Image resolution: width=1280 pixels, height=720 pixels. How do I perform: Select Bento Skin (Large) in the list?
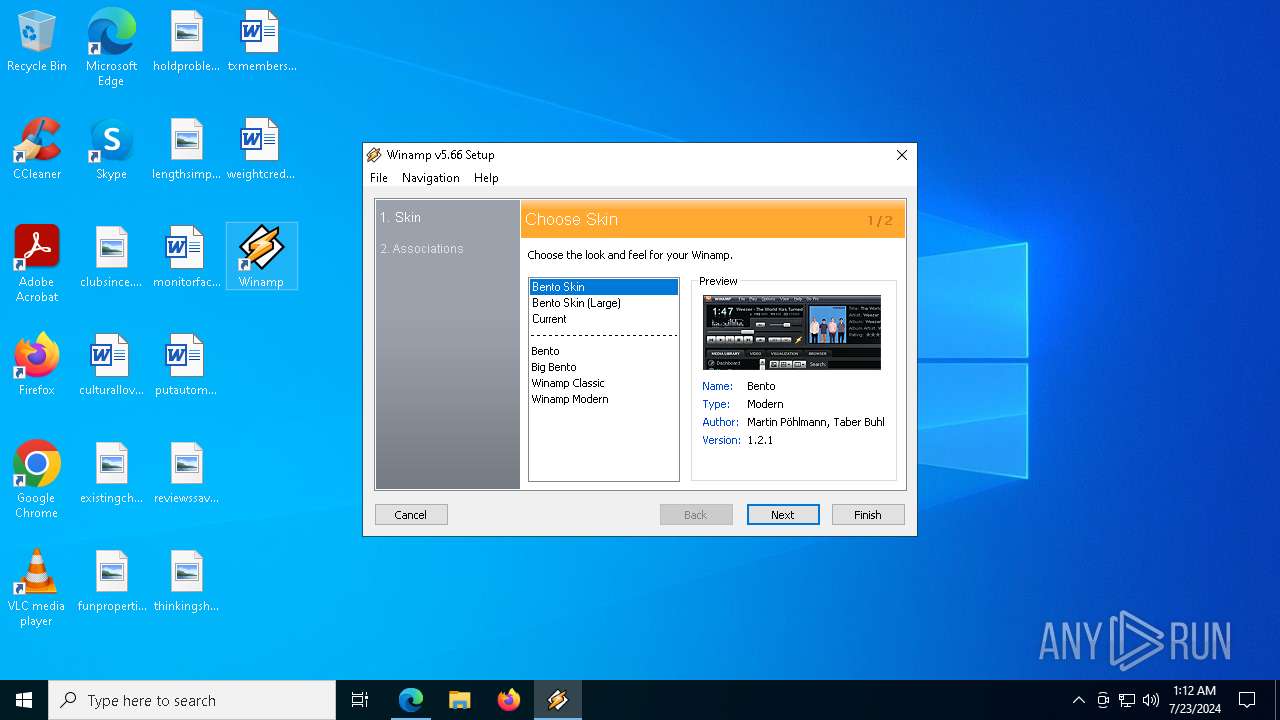[x=604, y=303]
